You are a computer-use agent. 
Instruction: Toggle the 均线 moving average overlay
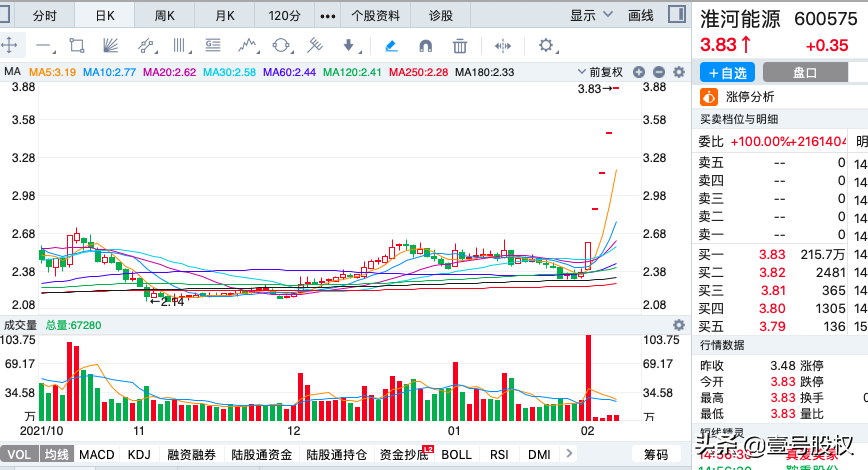tap(56, 454)
